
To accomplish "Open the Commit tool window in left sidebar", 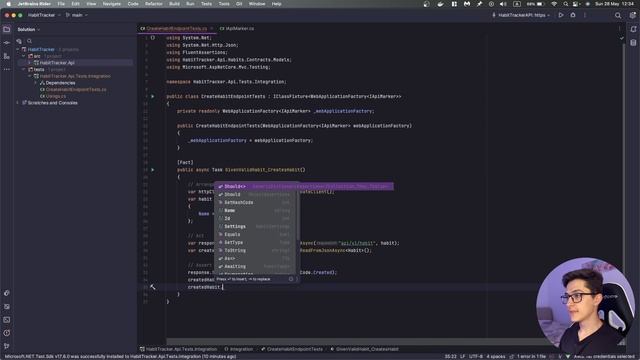I will (7, 43).
